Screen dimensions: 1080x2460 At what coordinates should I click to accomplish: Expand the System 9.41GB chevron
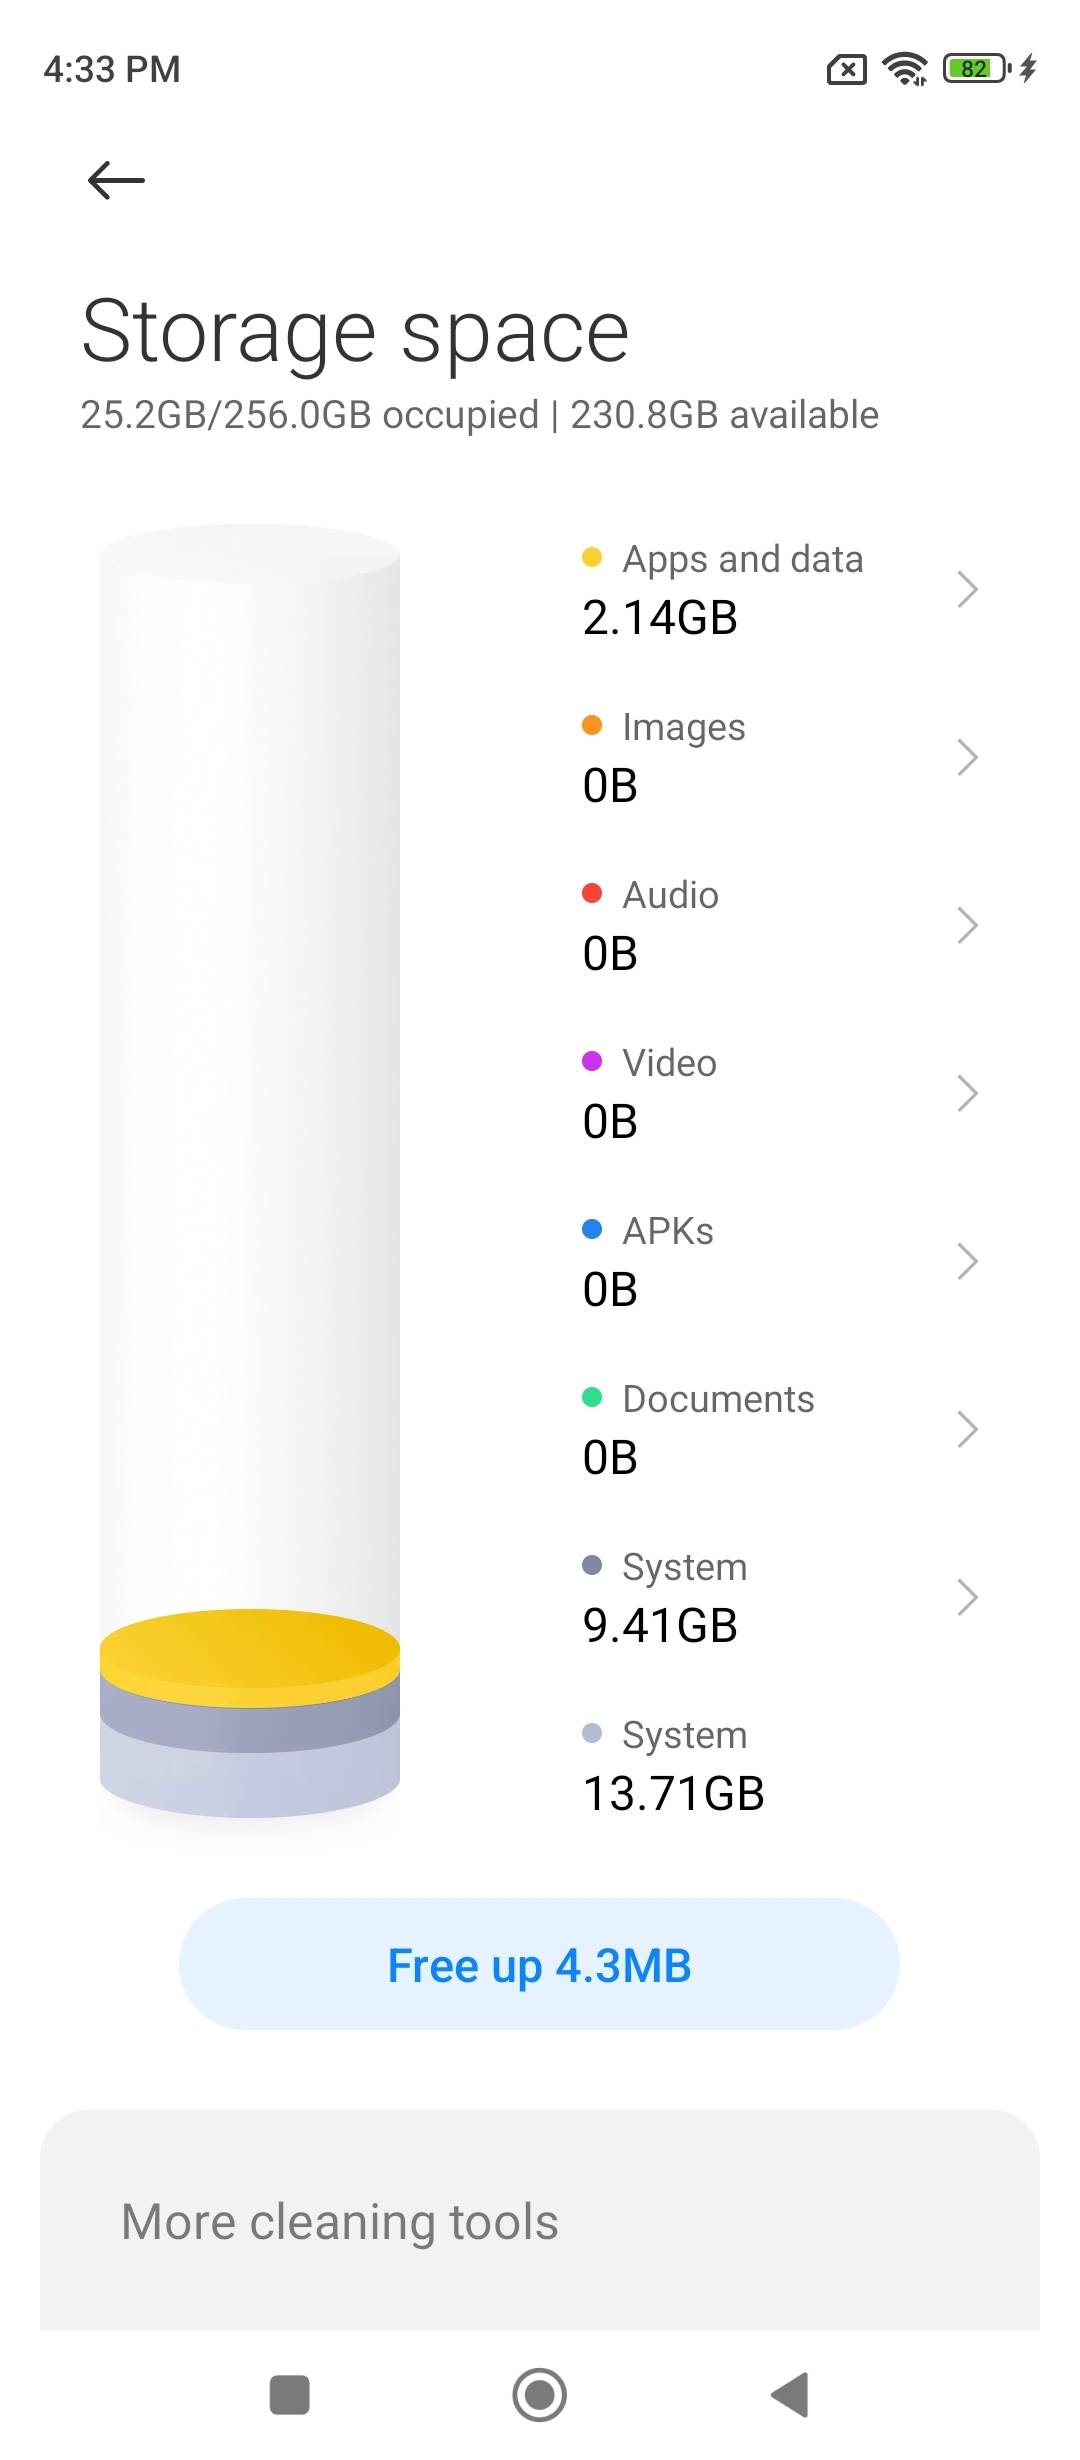(966, 1597)
